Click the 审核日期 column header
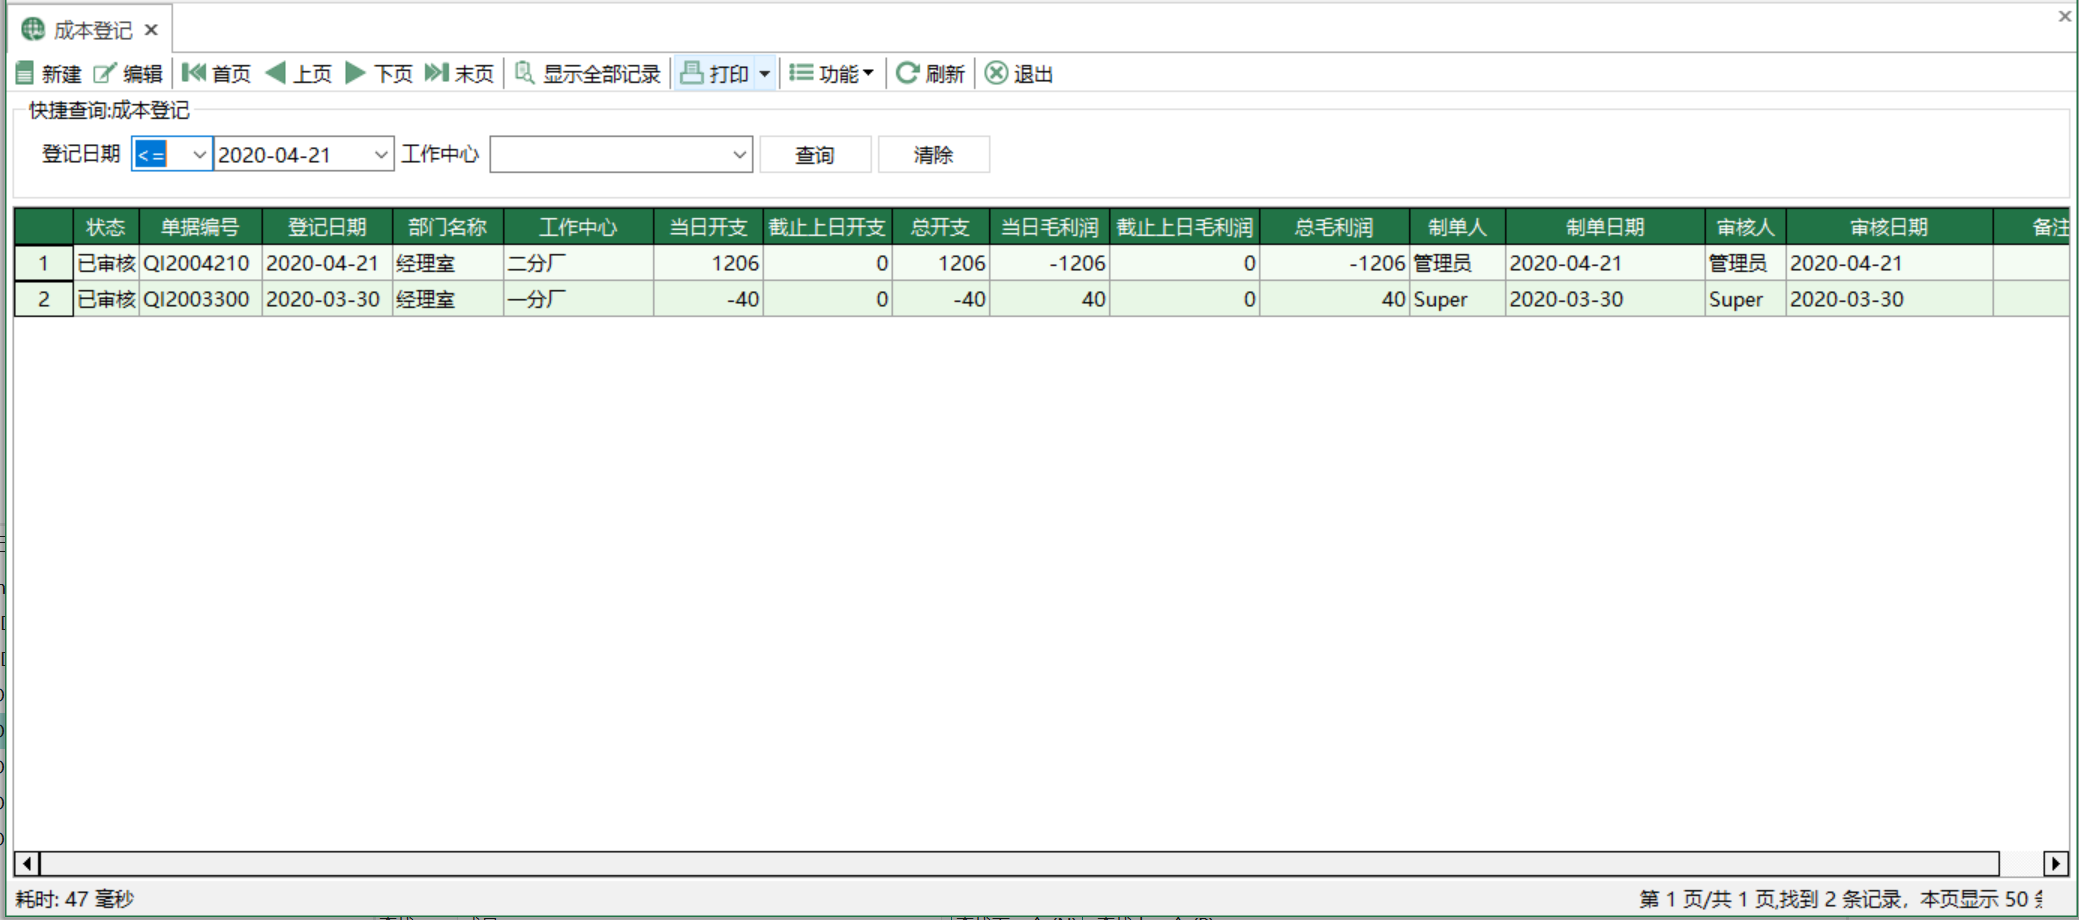This screenshot has width=2079, height=920. [x=1889, y=227]
